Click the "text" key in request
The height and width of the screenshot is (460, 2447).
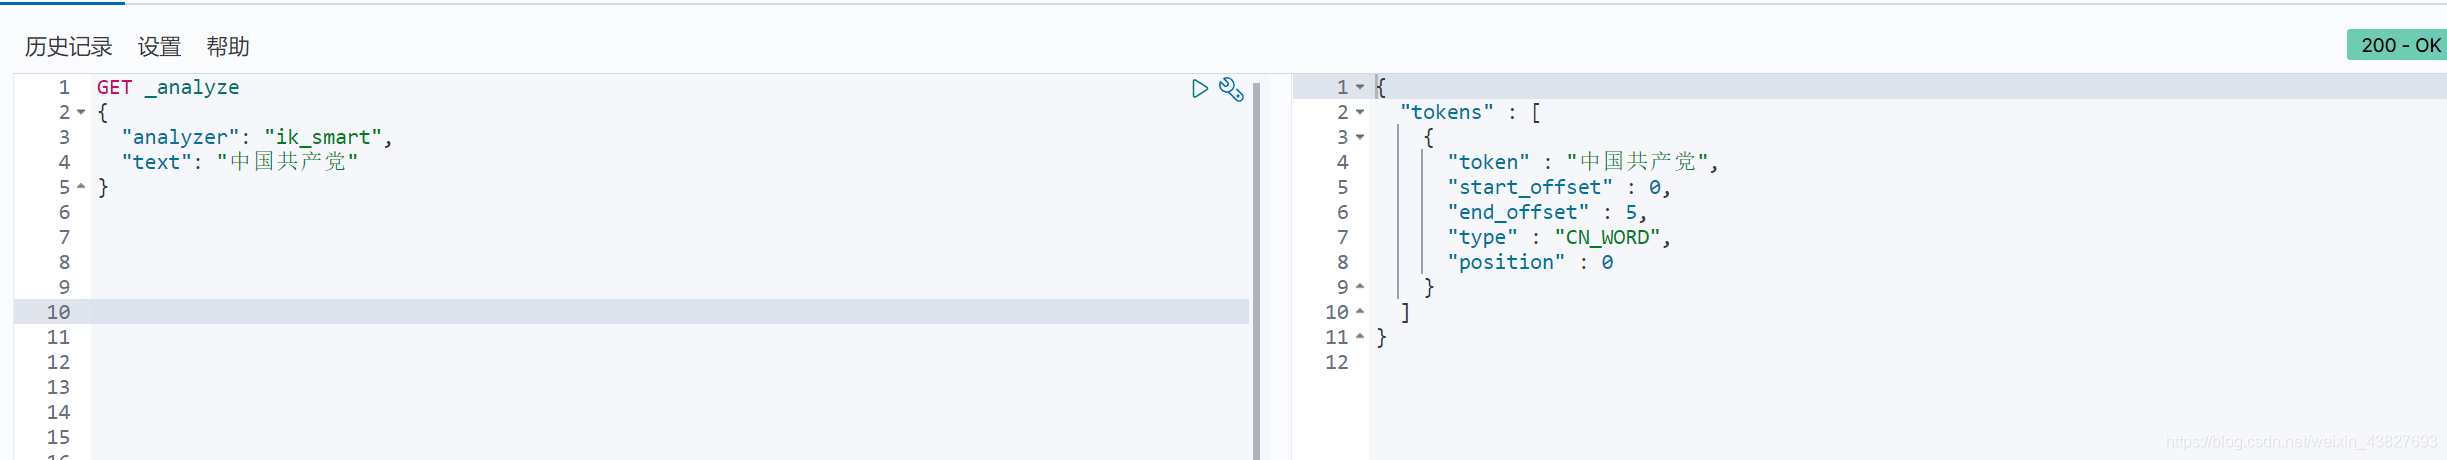click(x=156, y=162)
